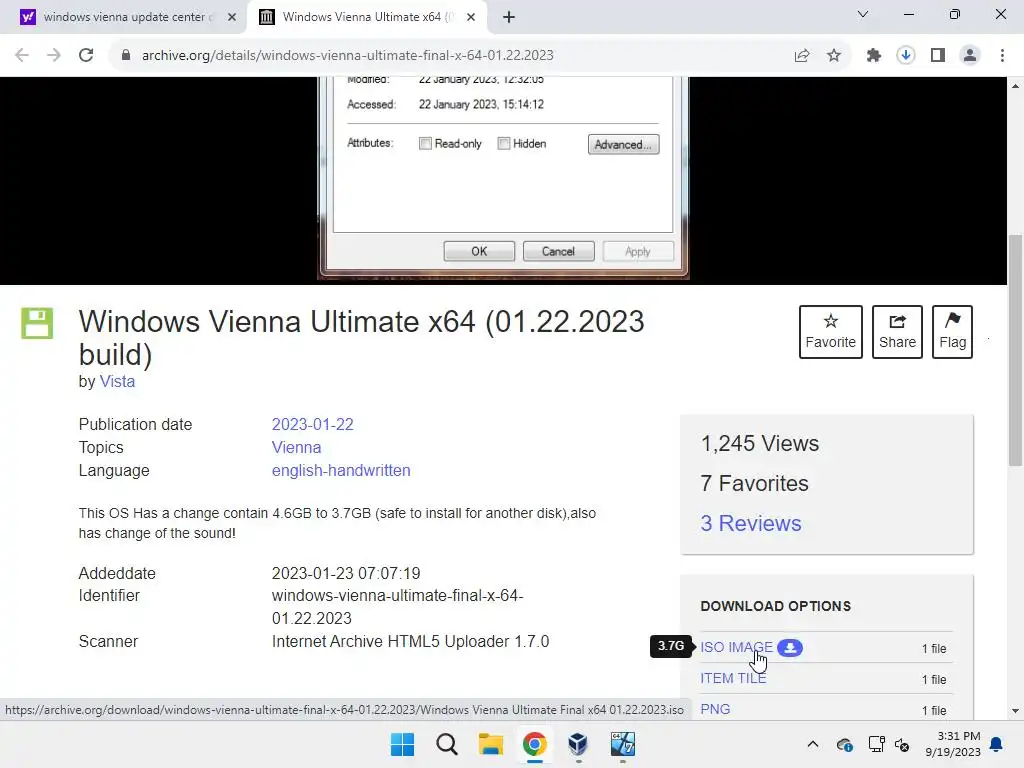Go back to the previous page
This screenshot has height=768, width=1024.
click(22, 56)
